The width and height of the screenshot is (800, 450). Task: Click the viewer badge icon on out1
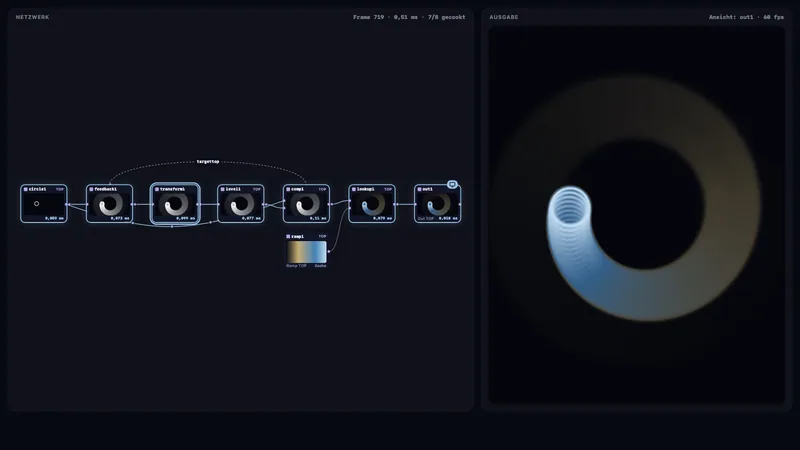[452, 184]
